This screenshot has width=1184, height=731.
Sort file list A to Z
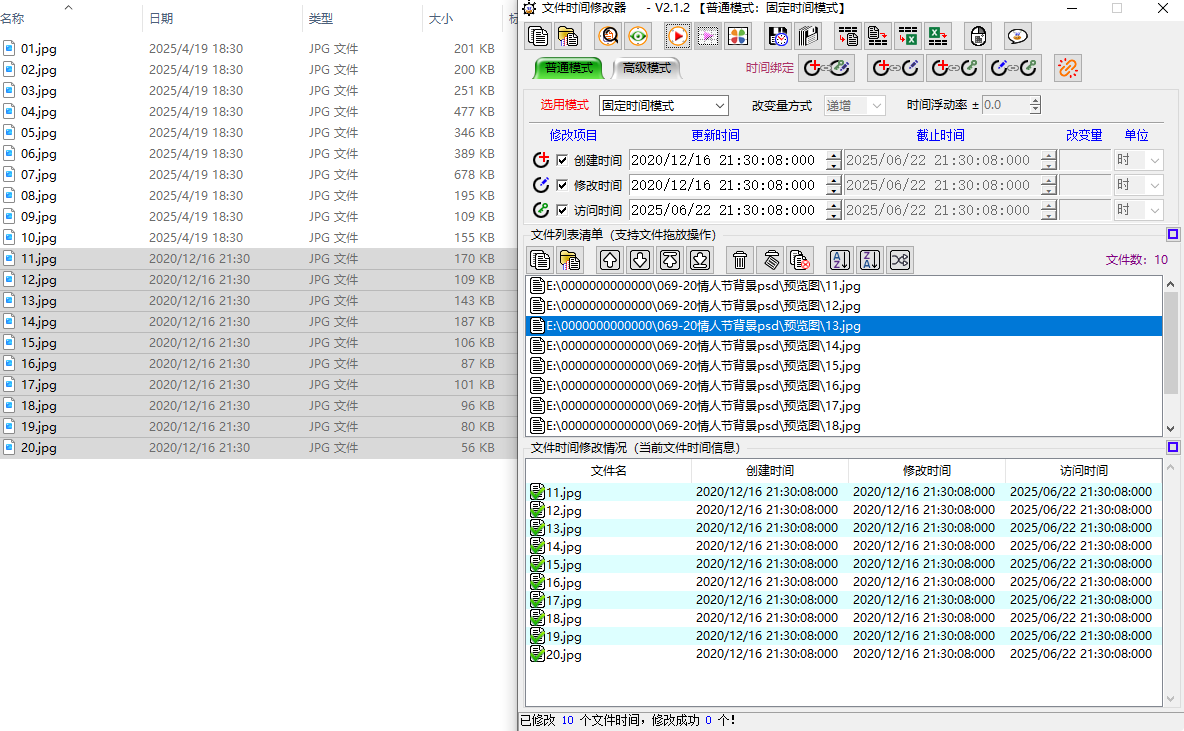coord(840,260)
